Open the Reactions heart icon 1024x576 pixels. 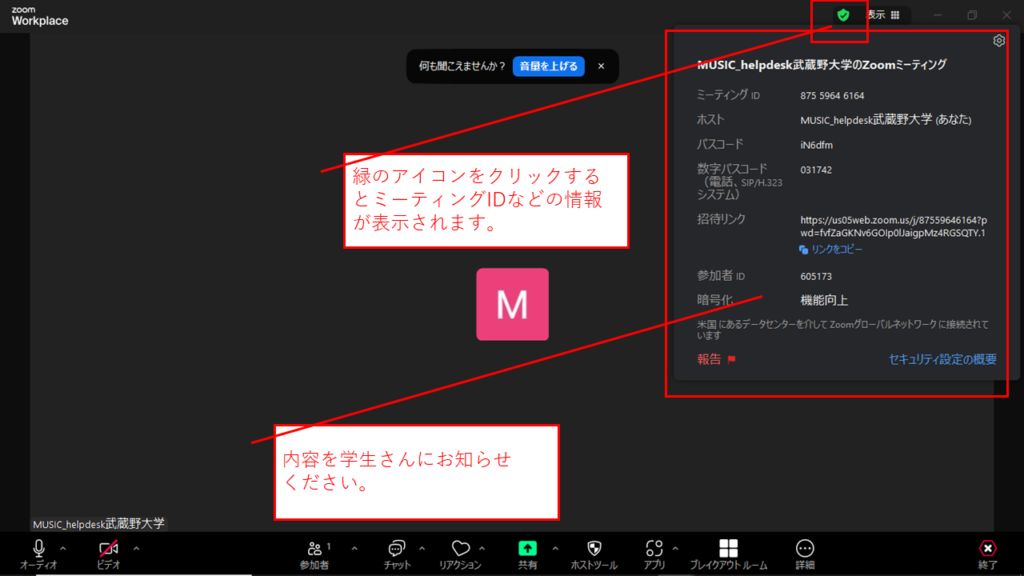click(x=460, y=548)
